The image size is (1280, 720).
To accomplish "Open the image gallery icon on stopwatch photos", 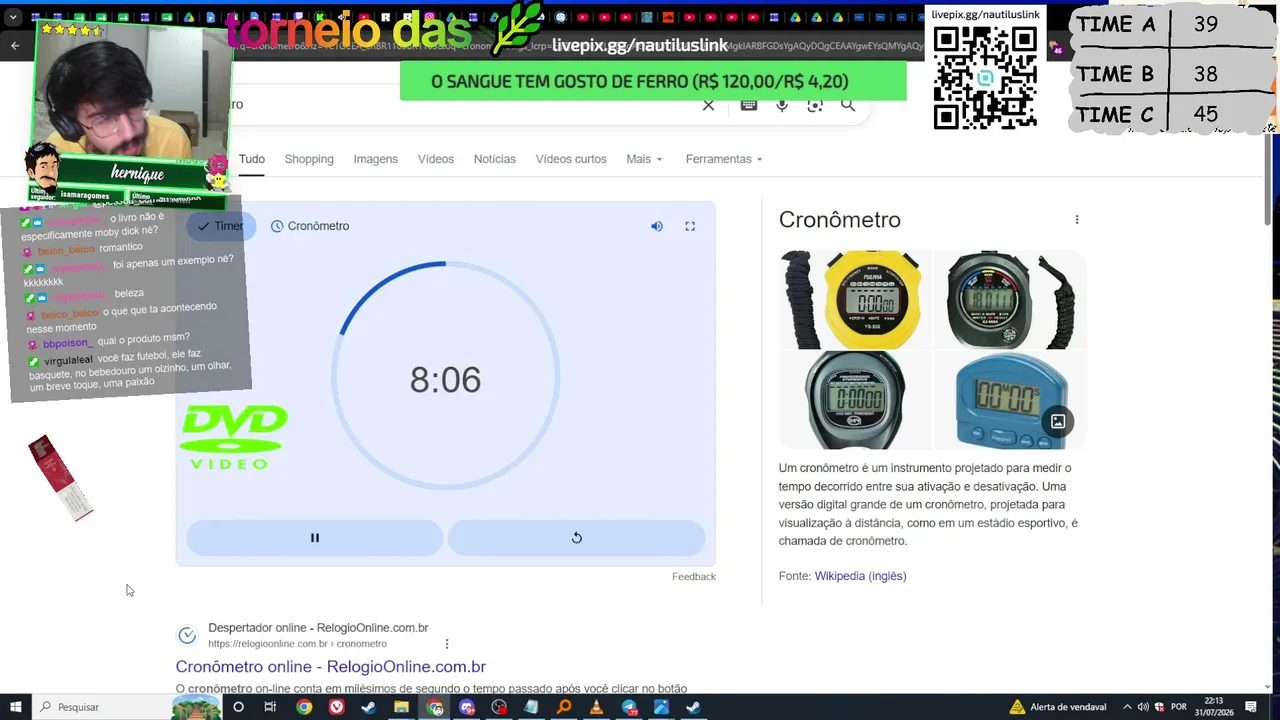I will point(1058,422).
